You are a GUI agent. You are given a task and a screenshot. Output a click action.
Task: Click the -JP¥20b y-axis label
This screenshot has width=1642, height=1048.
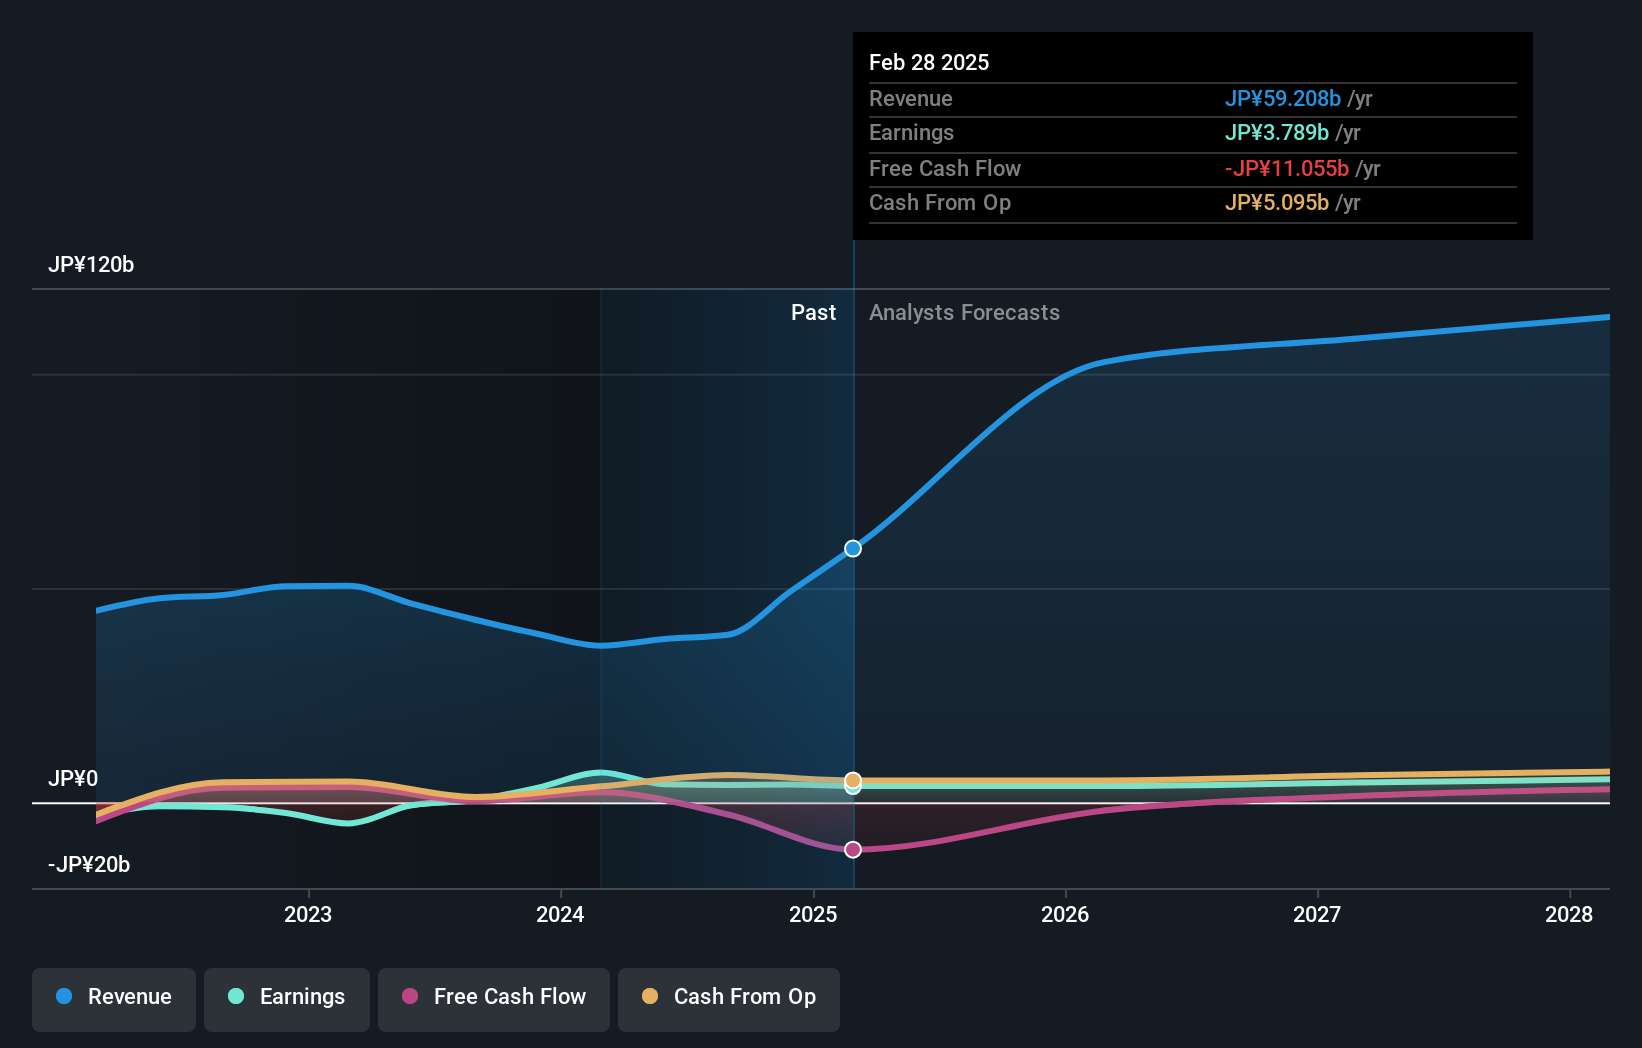pos(89,864)
